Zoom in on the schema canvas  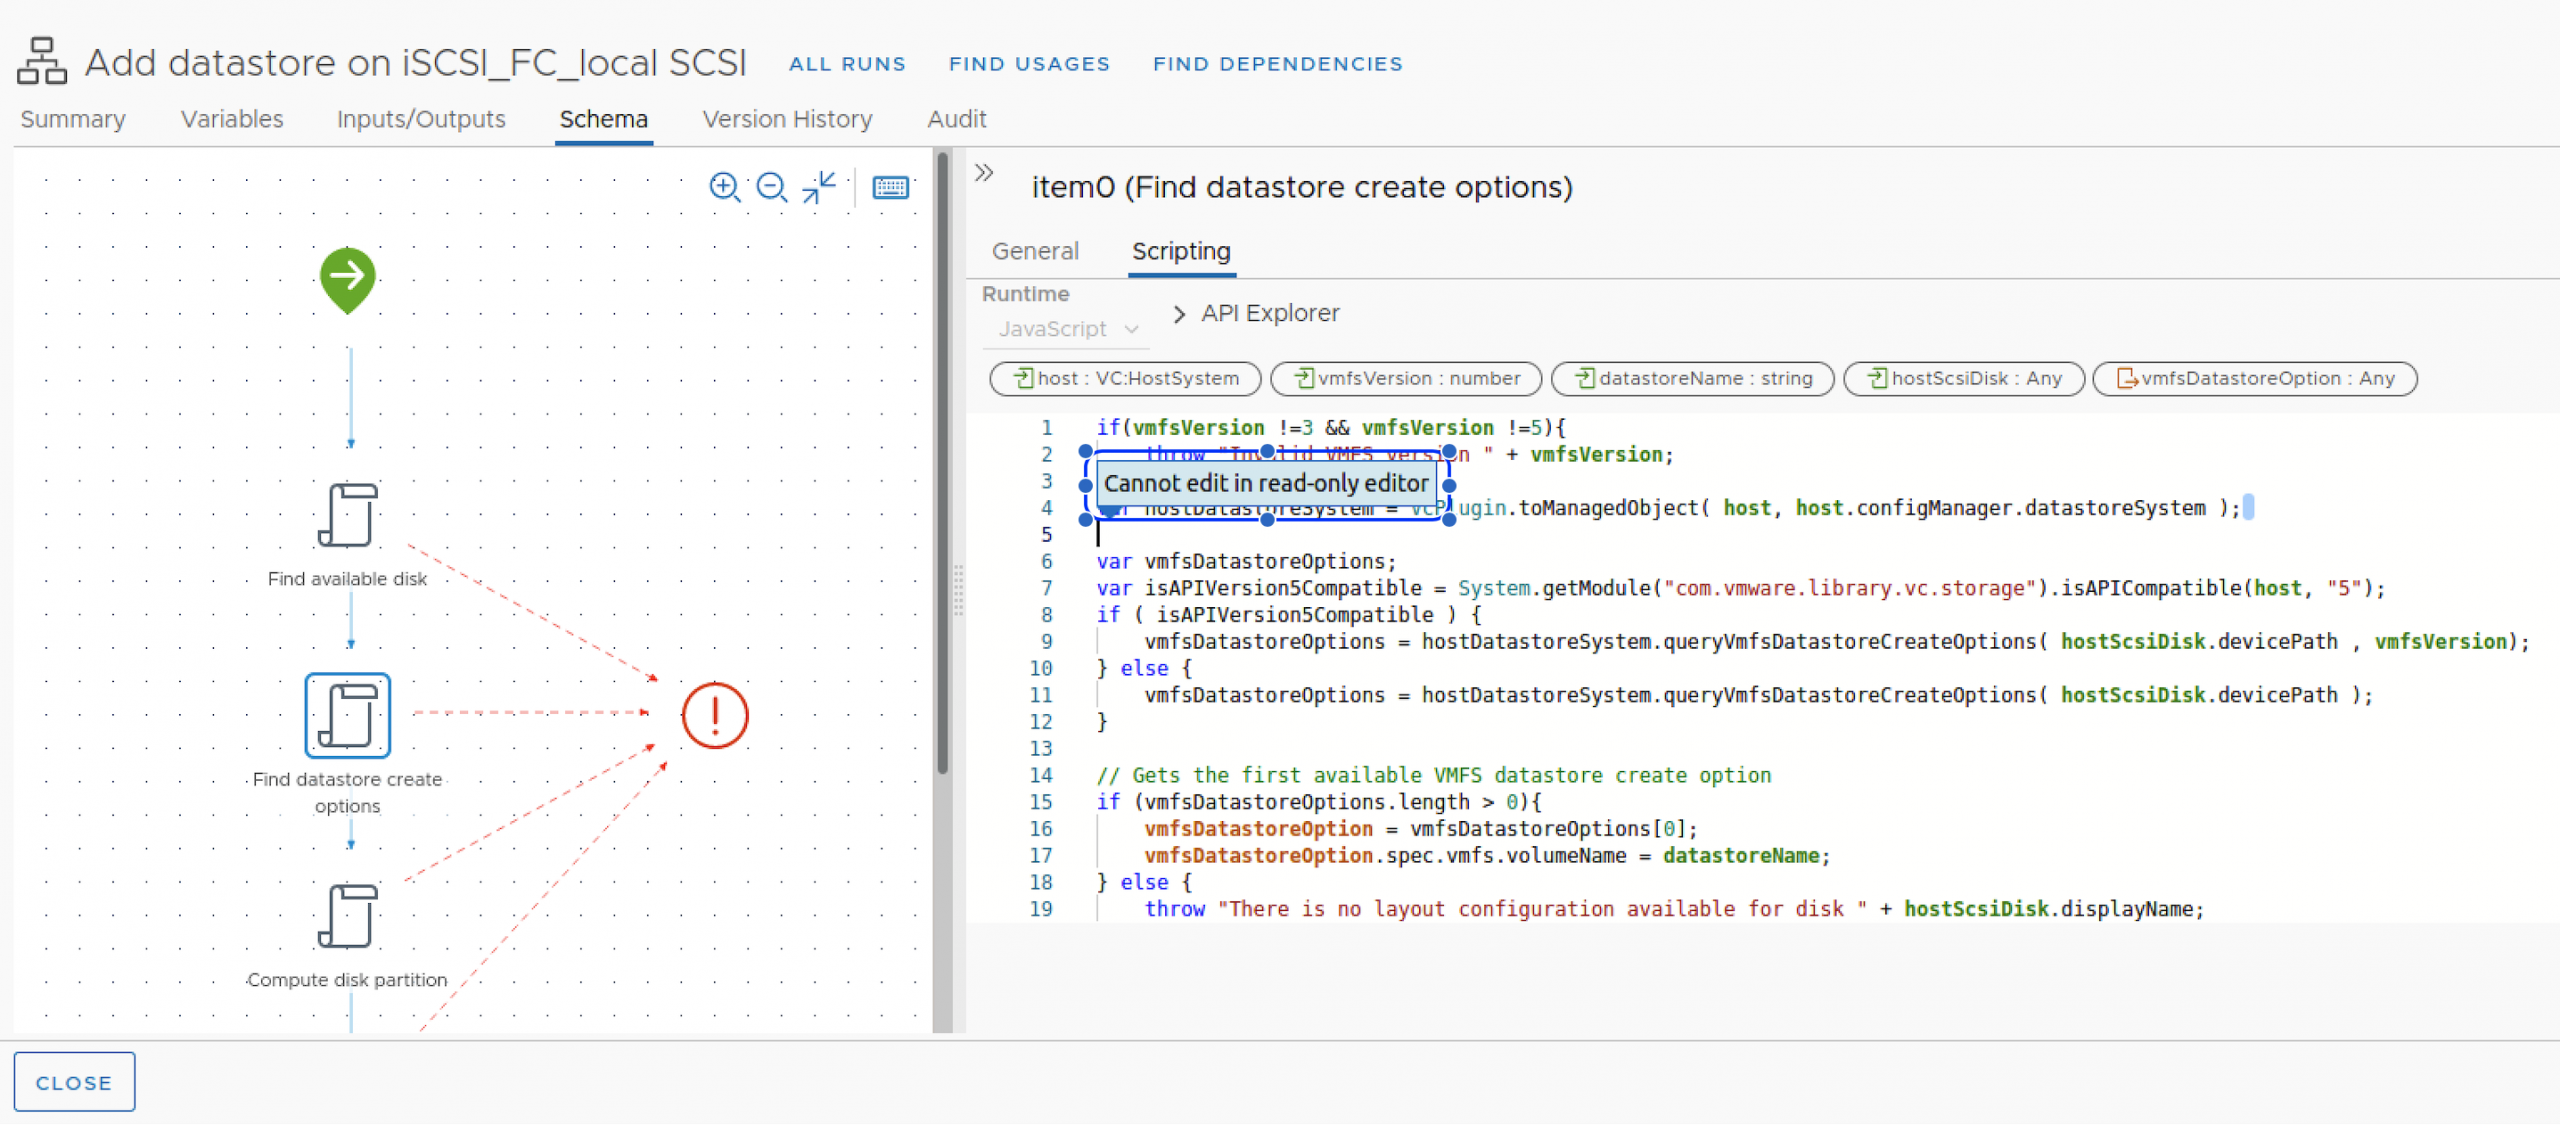pyautogui.click(x=724, y=187)
